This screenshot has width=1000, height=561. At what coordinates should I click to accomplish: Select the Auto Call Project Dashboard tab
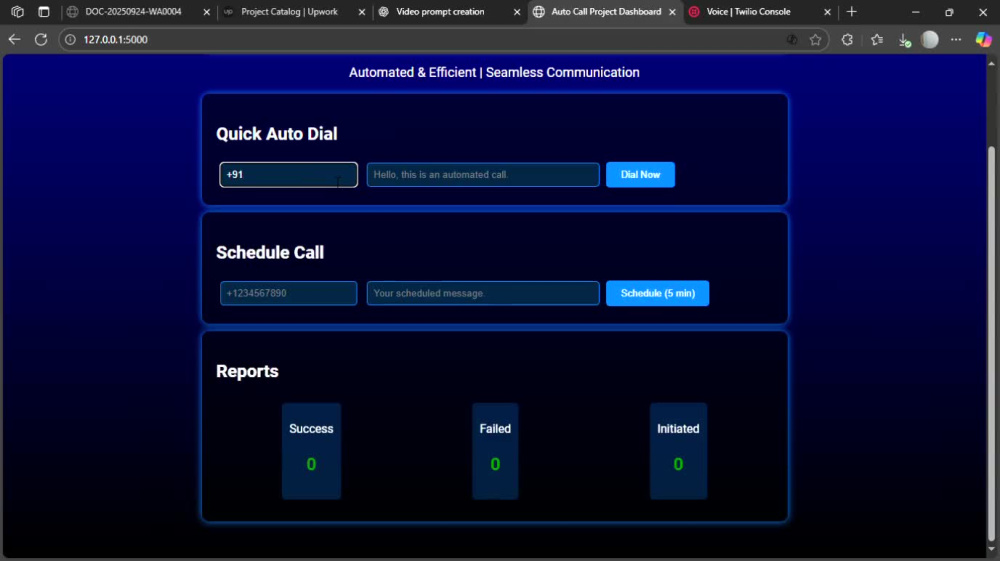tap(606, 11)
